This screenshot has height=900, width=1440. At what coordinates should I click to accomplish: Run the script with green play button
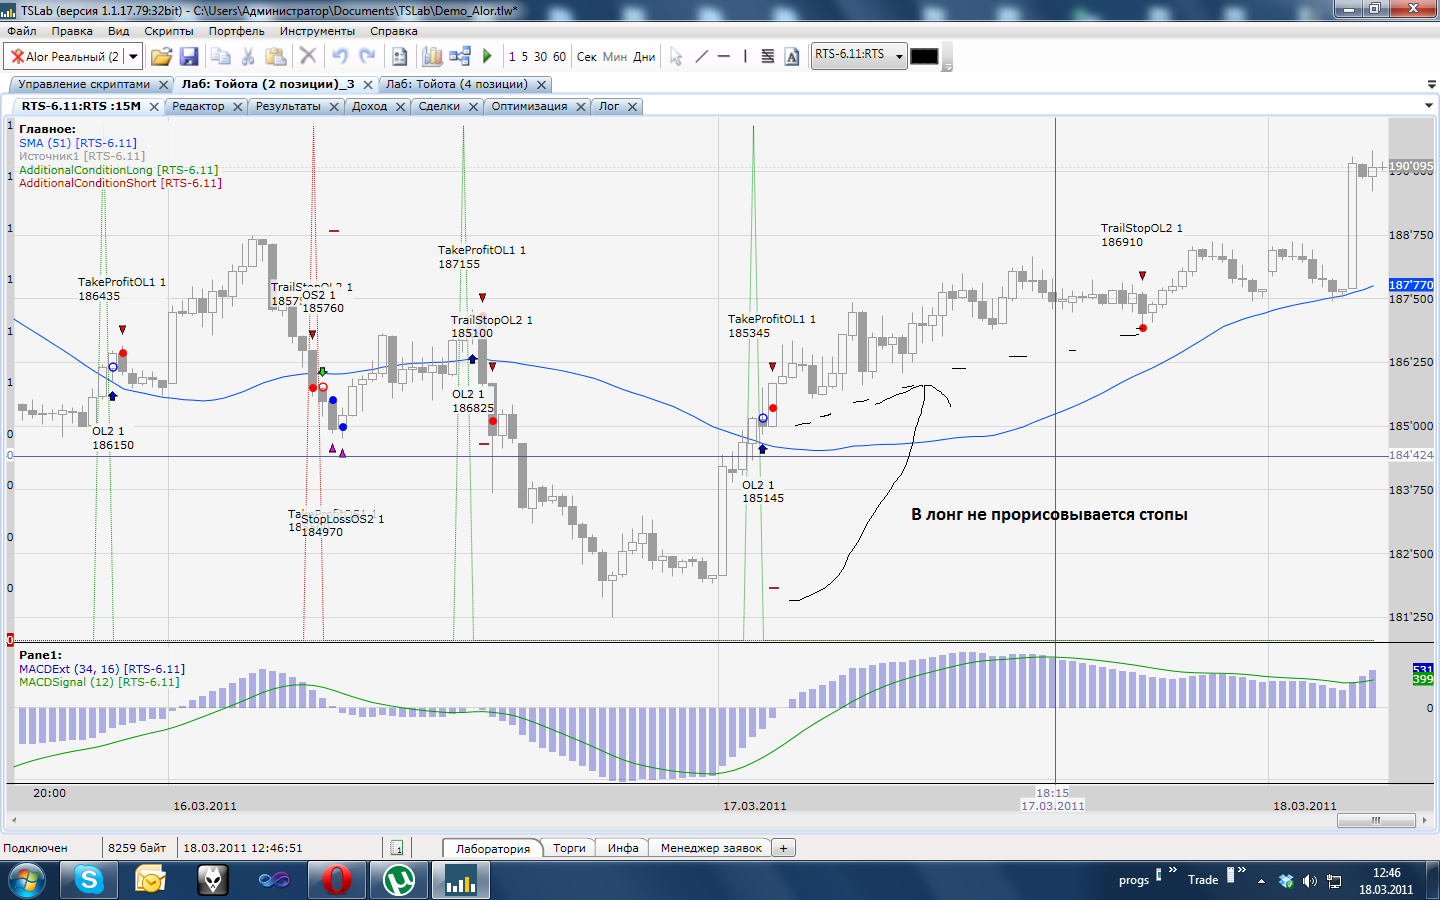coord(487,56)
